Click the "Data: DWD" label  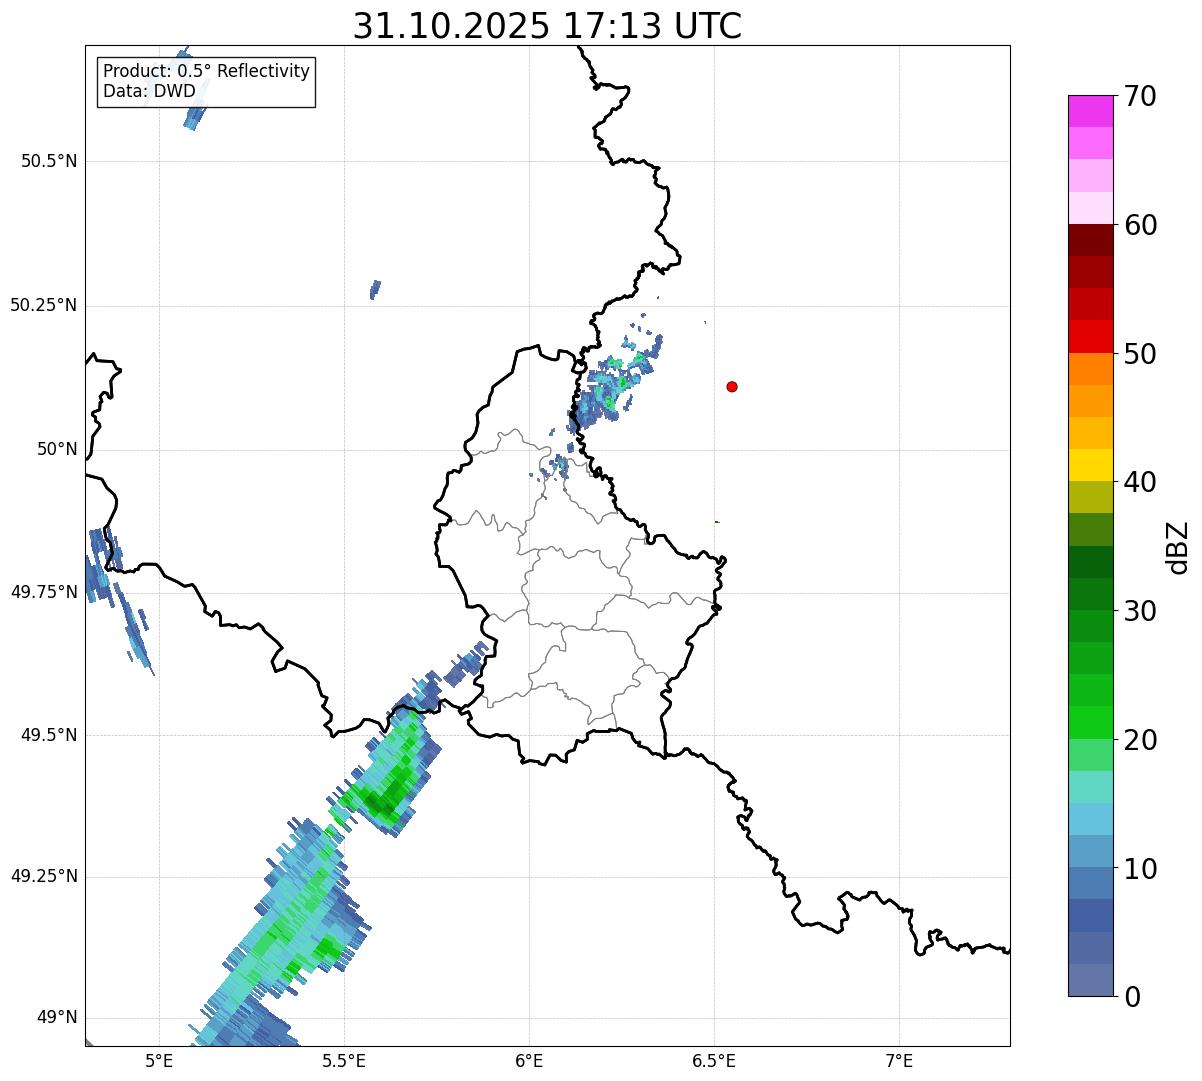tap(149, 91)
